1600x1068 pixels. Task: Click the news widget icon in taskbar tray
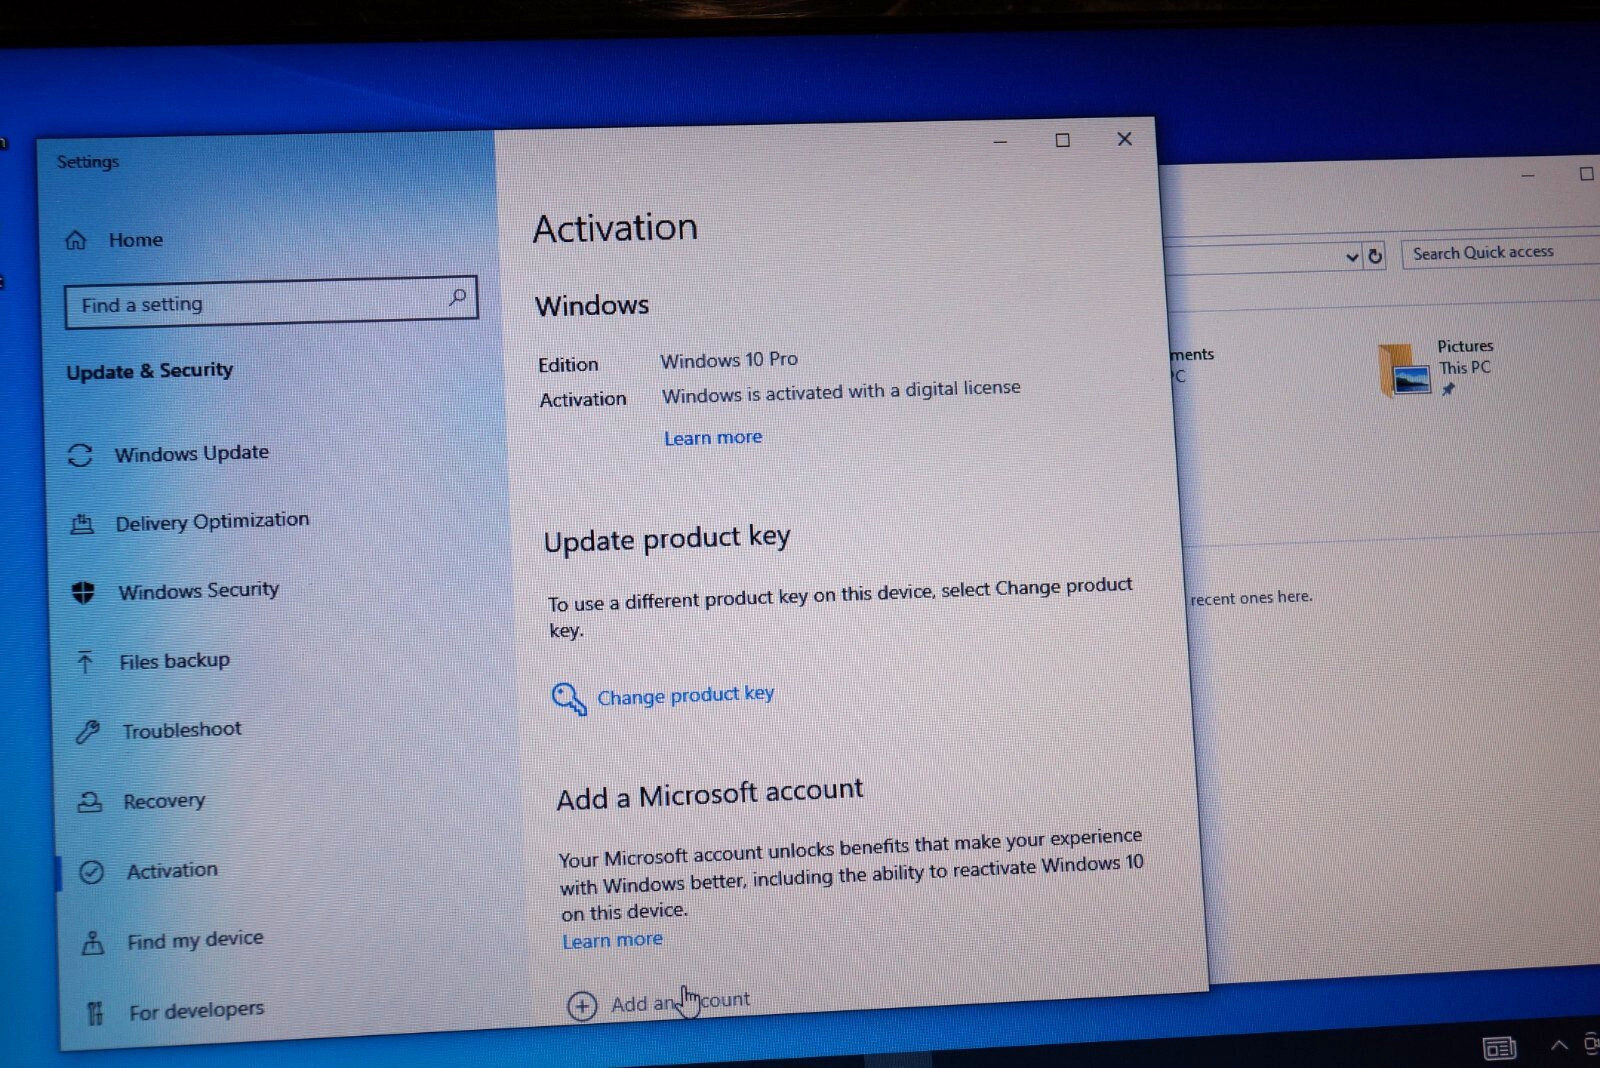[1498, 1048]
